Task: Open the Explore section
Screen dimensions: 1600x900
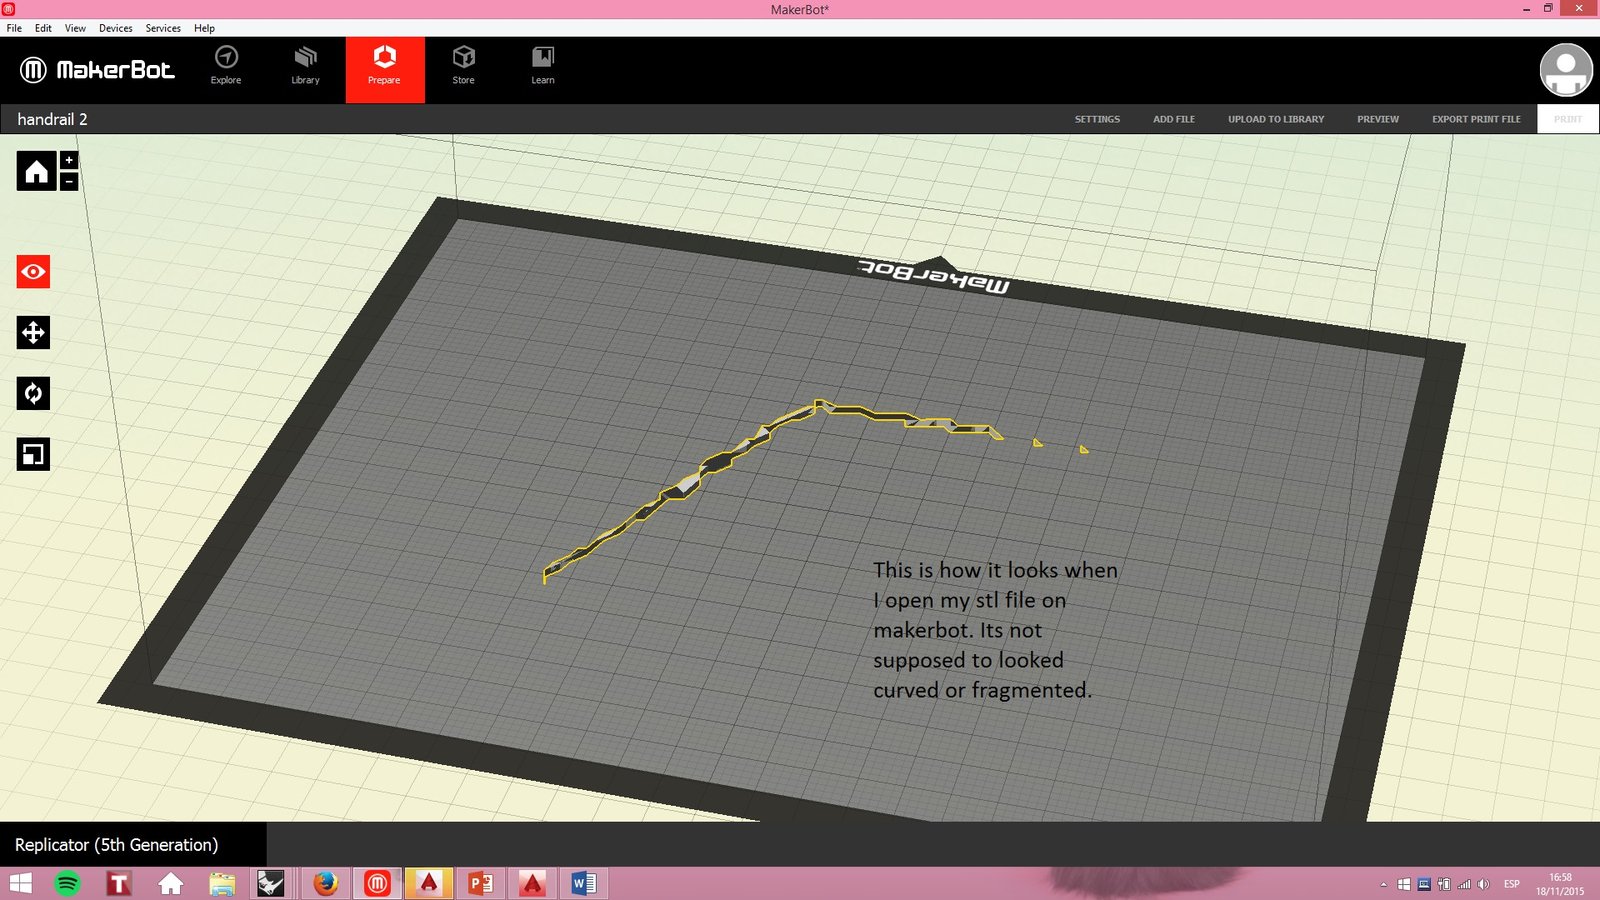Action: pyautogui.click(x=226, y=66)
